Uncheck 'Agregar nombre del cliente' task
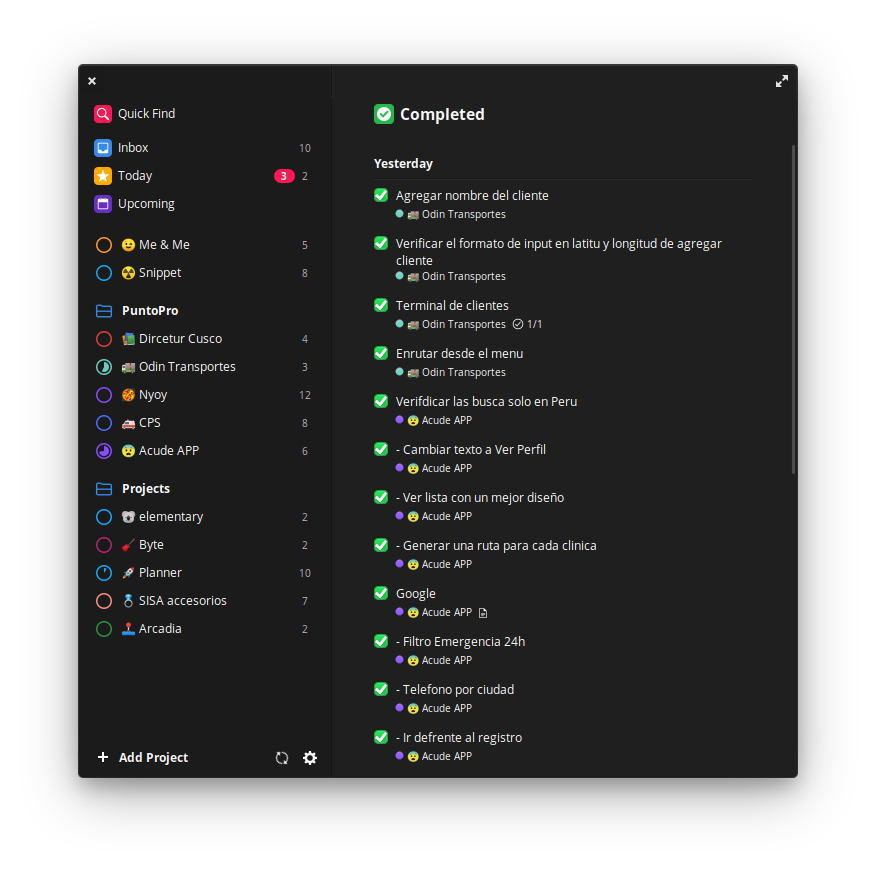This screenshot has width=876, height=870. [x=381, y=195]
